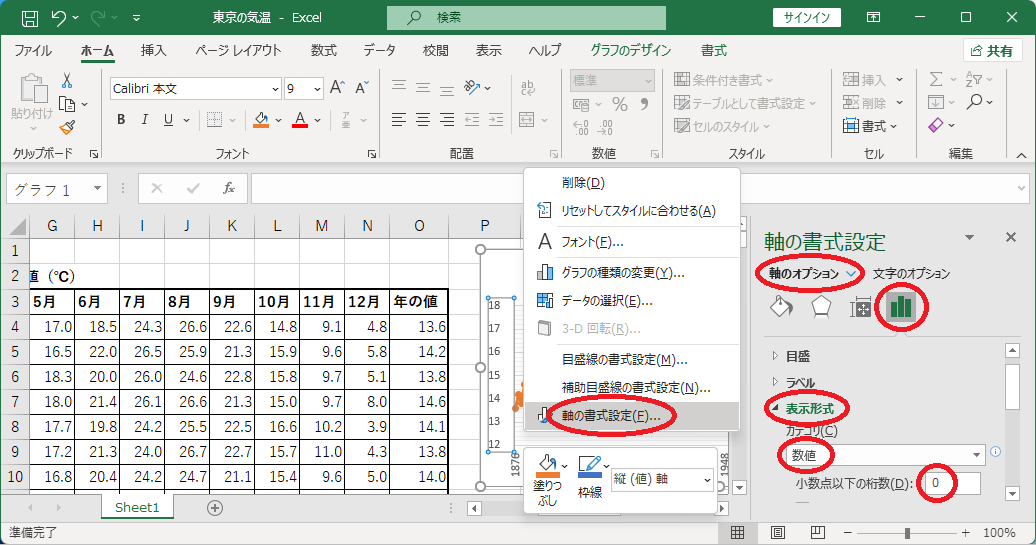Toggle Underline formatting
This screenshot has width=1036, height=545.
[x=168, y=120]
